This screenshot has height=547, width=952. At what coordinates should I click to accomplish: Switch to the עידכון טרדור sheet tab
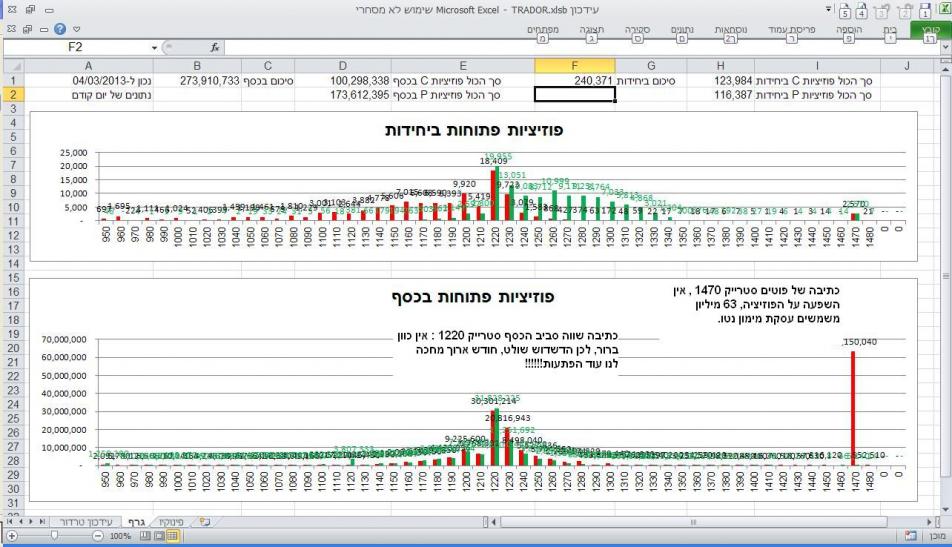pyautogui.click(x=87, y=521)
